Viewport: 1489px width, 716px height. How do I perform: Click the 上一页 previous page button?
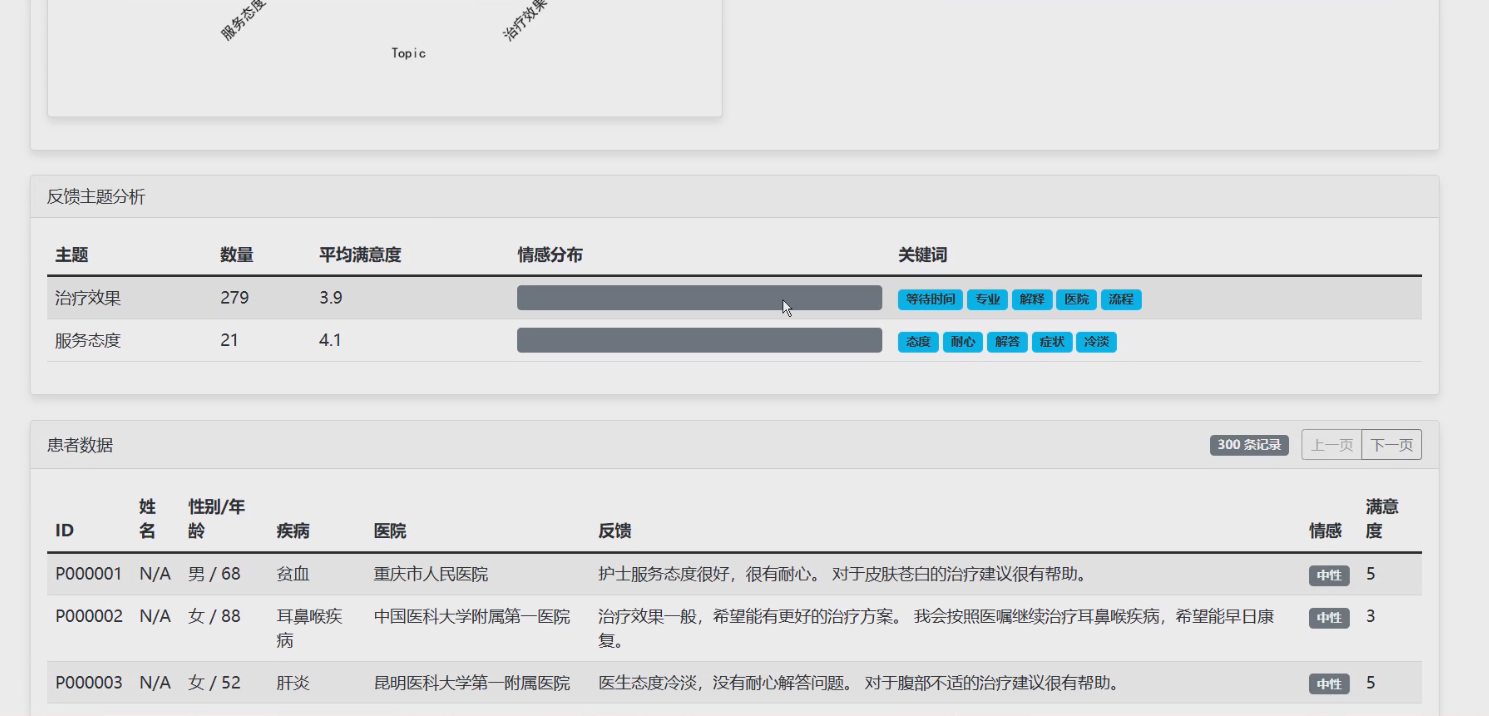1332,445
